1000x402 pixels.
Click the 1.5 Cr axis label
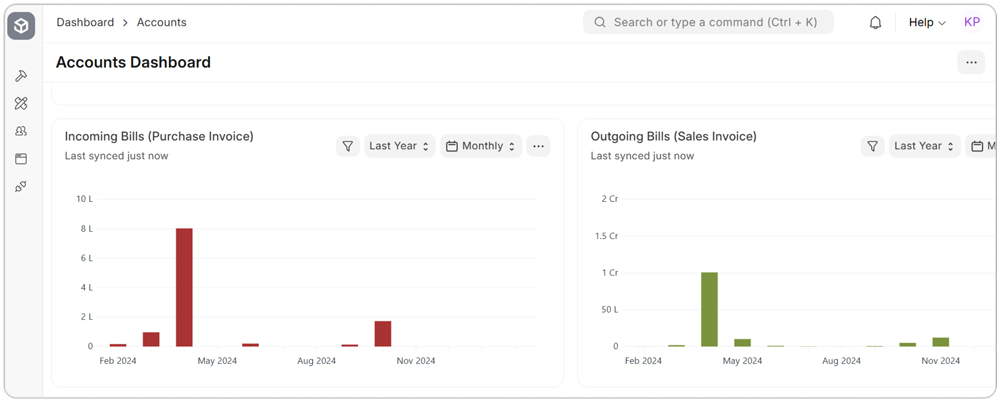click(606, 236)
